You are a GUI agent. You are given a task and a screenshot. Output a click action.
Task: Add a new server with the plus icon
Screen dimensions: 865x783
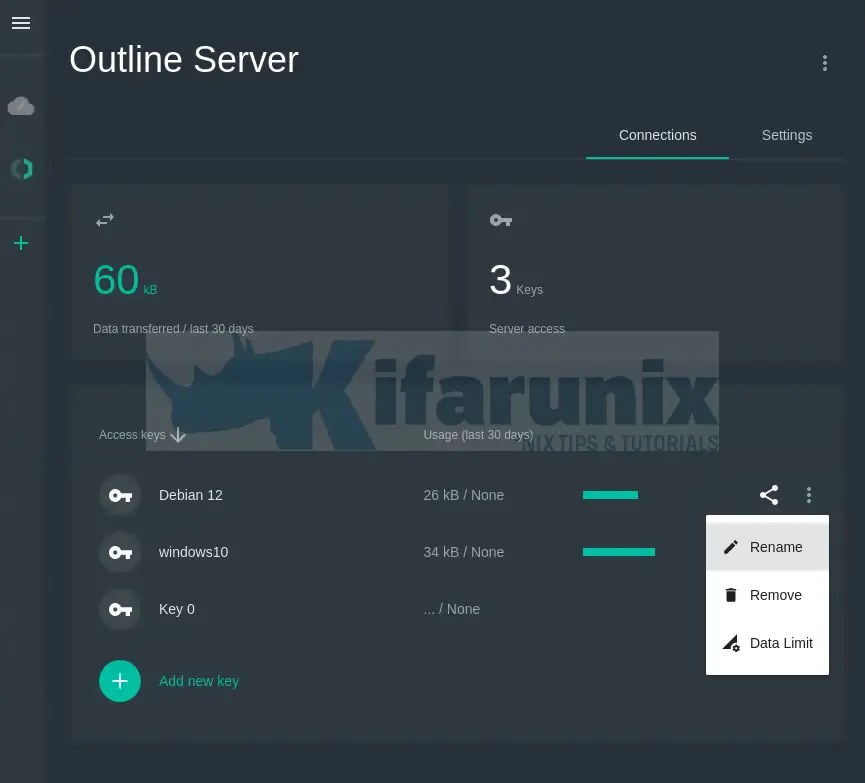(21, 243)
